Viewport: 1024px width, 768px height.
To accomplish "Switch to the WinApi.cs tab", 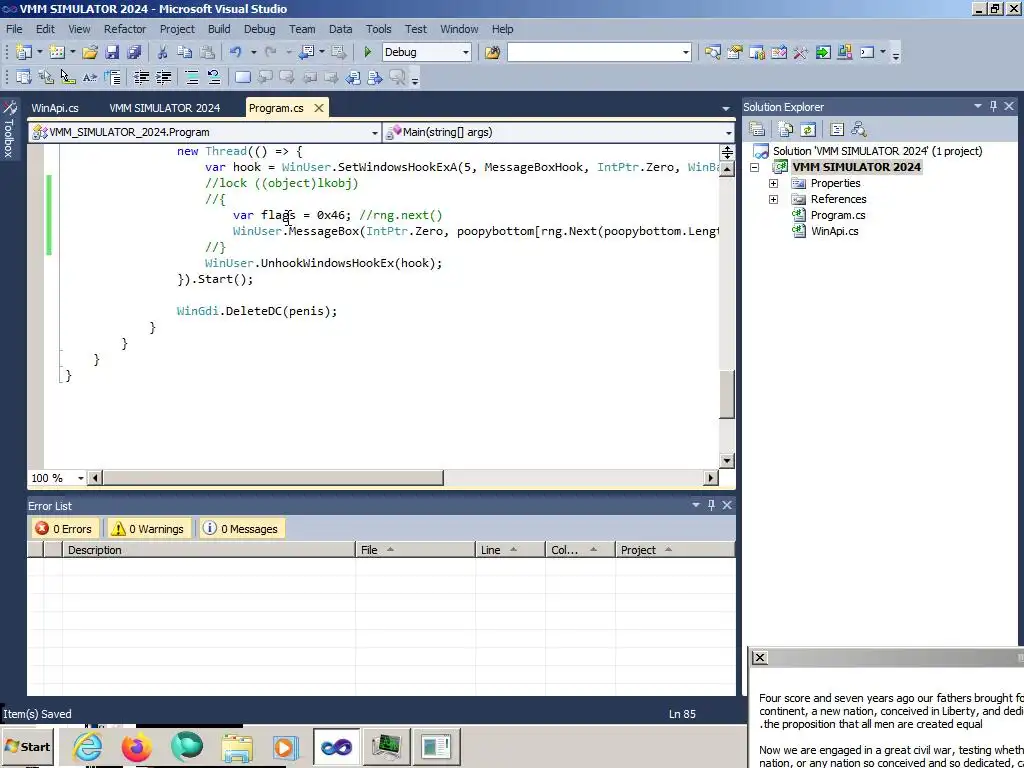I will click(55, 108).
